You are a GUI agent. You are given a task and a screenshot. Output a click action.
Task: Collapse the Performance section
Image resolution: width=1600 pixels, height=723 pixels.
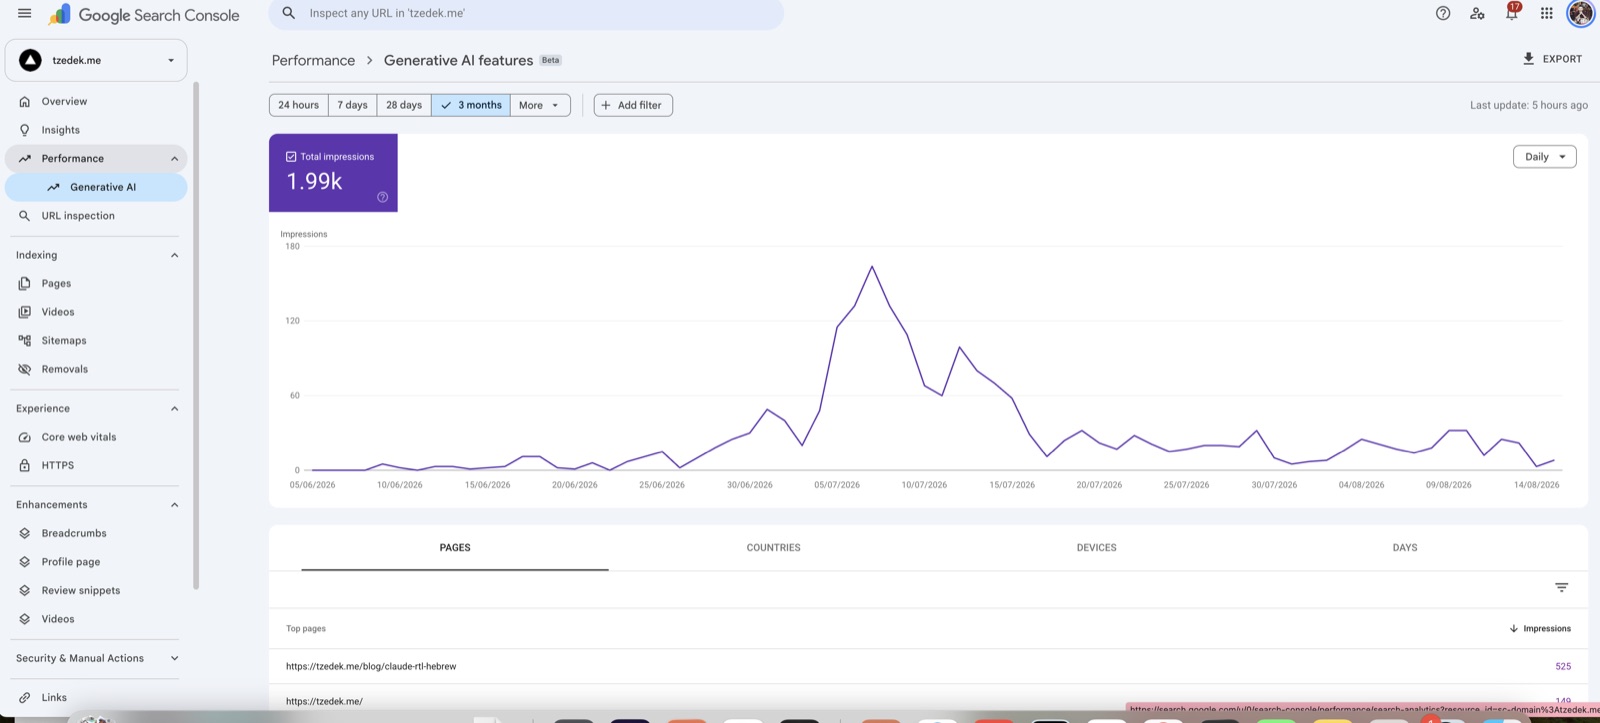(x=175, y=159)
